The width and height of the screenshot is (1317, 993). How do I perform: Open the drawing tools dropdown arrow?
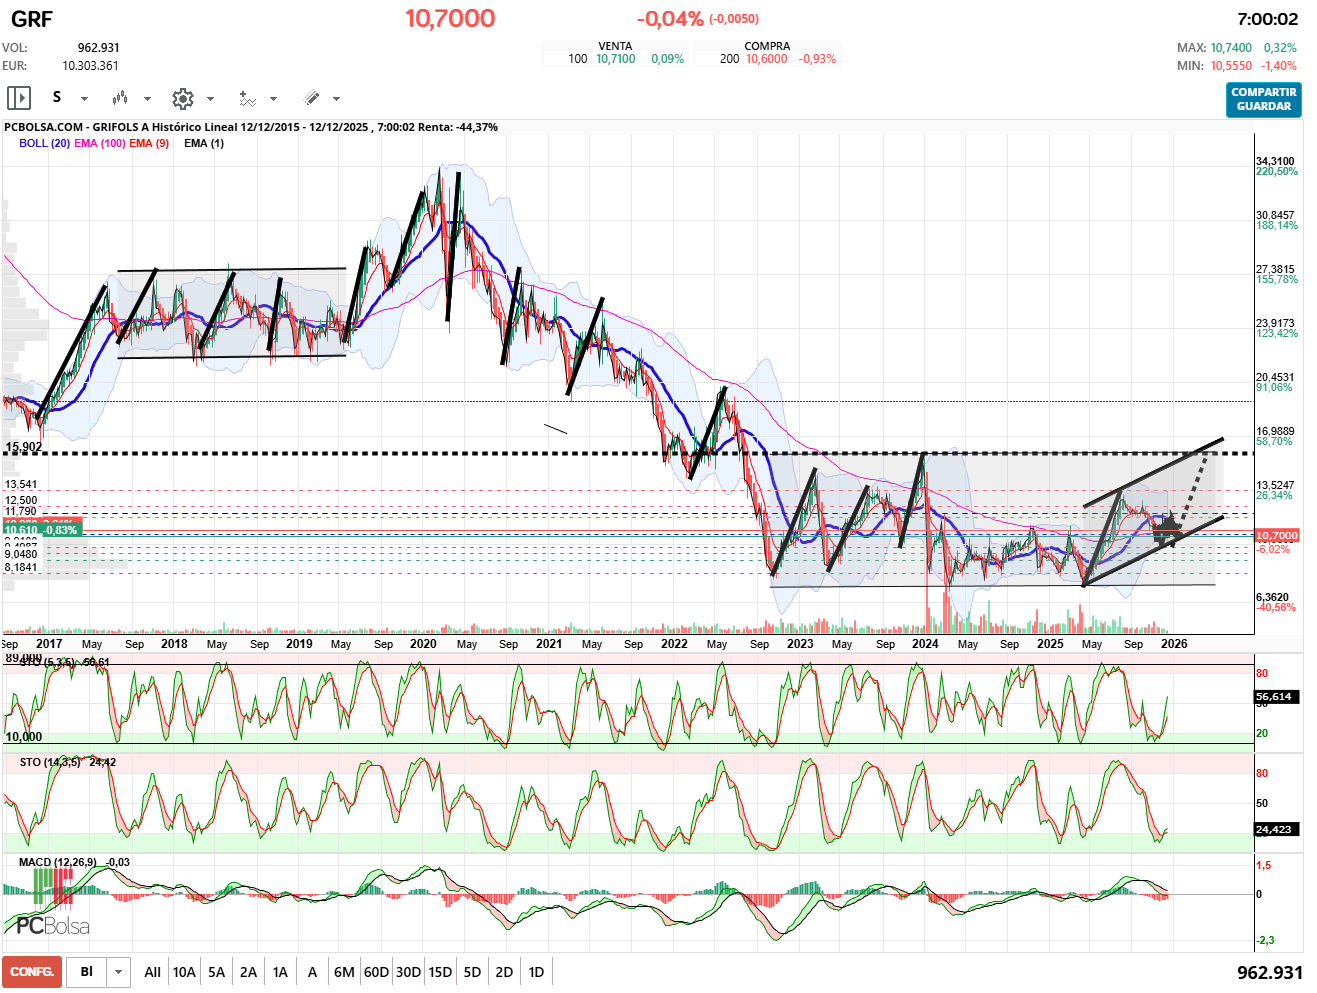[336, 99]
